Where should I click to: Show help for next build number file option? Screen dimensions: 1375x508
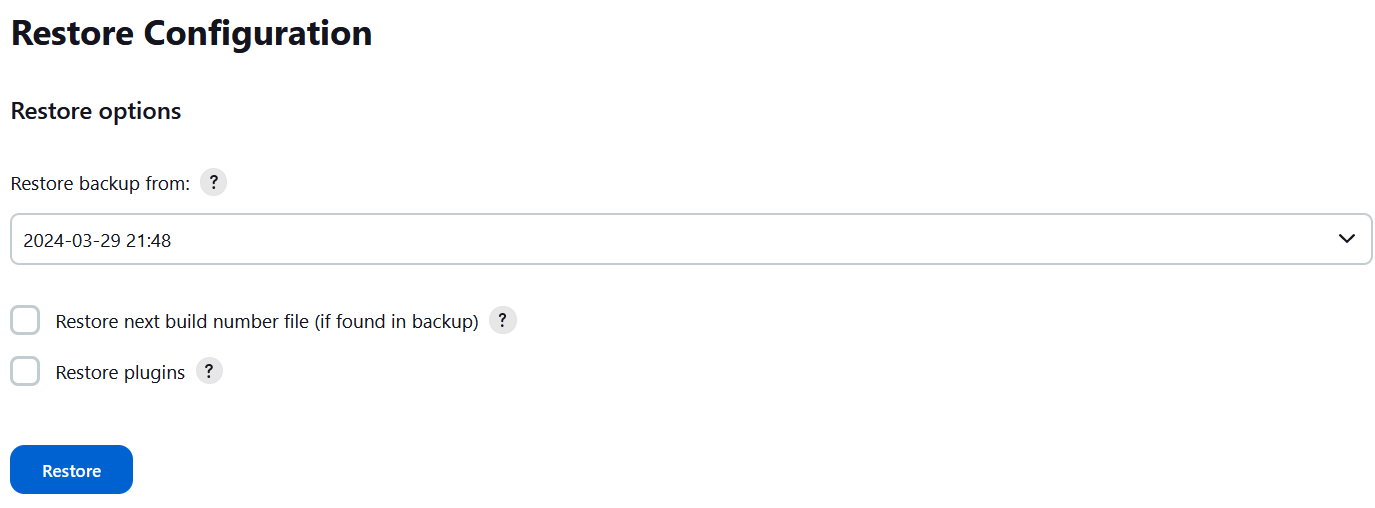pyautogui.click(x=503, y=321)
